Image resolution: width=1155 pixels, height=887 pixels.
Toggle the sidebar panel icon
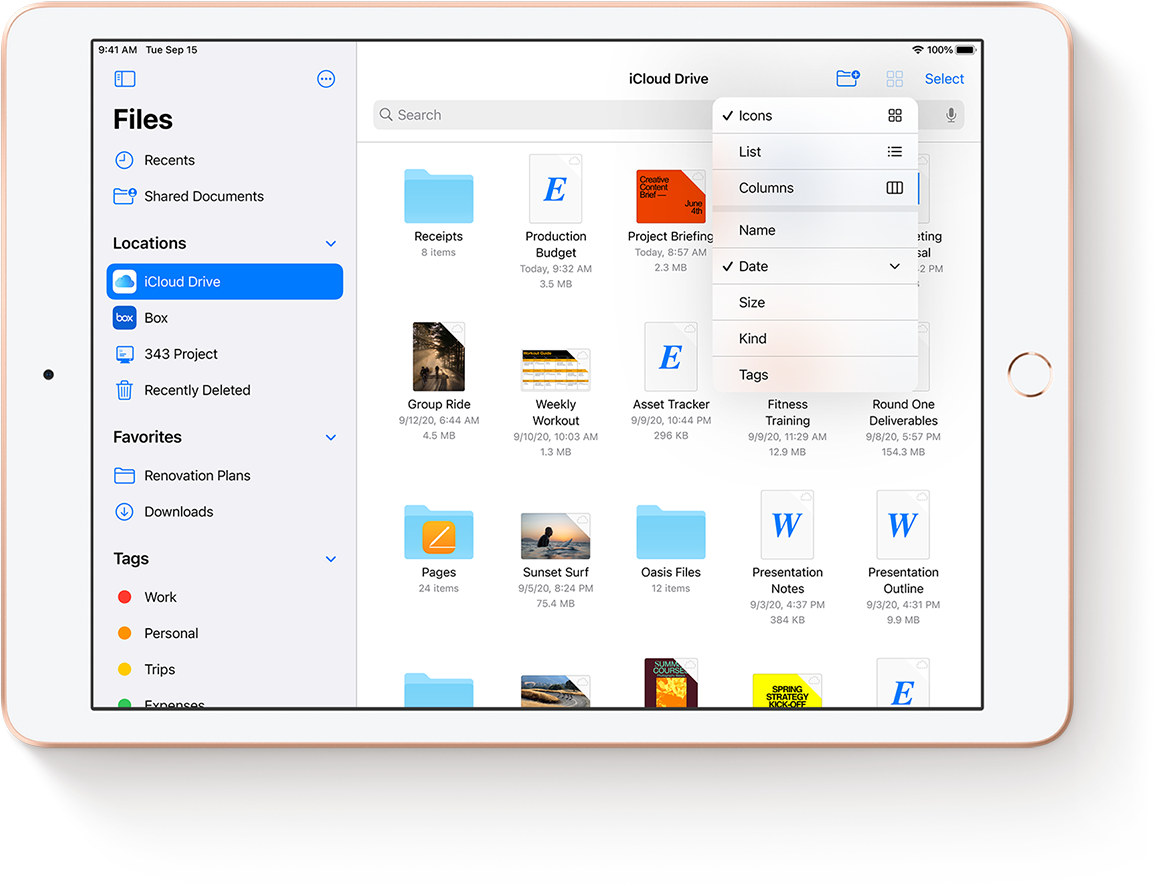124,79
